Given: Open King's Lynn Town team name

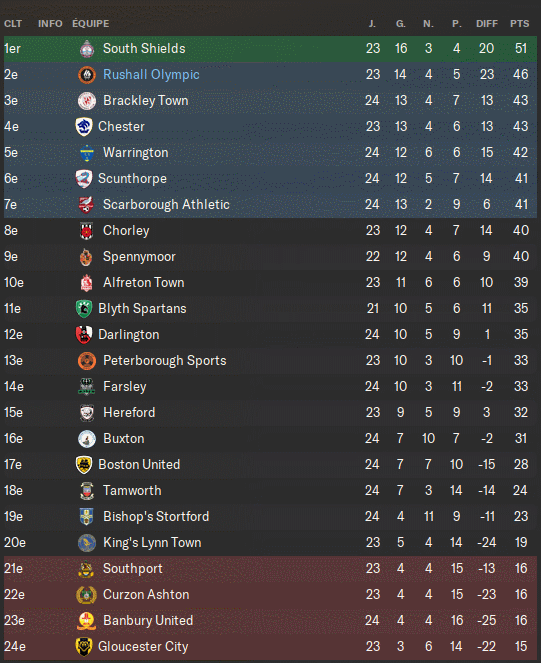Looking at the screenshot, I should [x=152, y=542].
